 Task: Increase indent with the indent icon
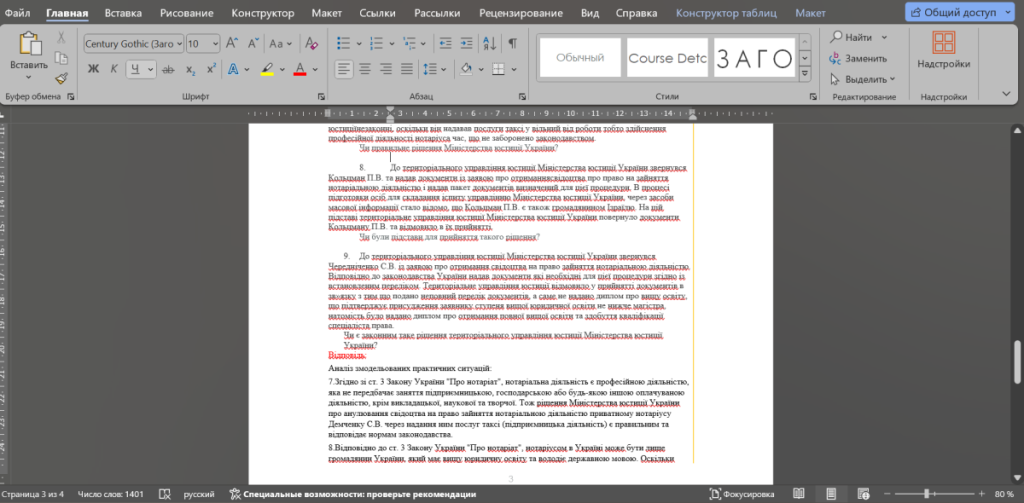coord(466,44)
